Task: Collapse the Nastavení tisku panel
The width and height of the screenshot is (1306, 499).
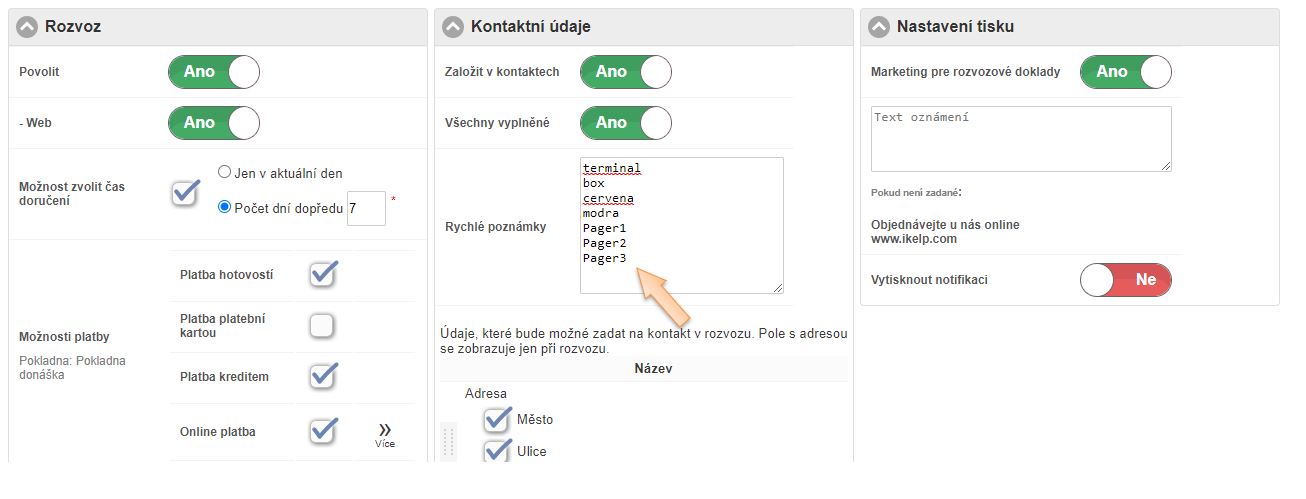Action: 879,27
